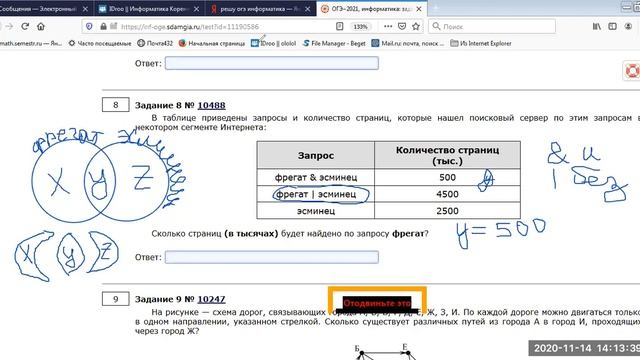Open page actions three-dots menu
640x360 pixels.
pos(388,27)
